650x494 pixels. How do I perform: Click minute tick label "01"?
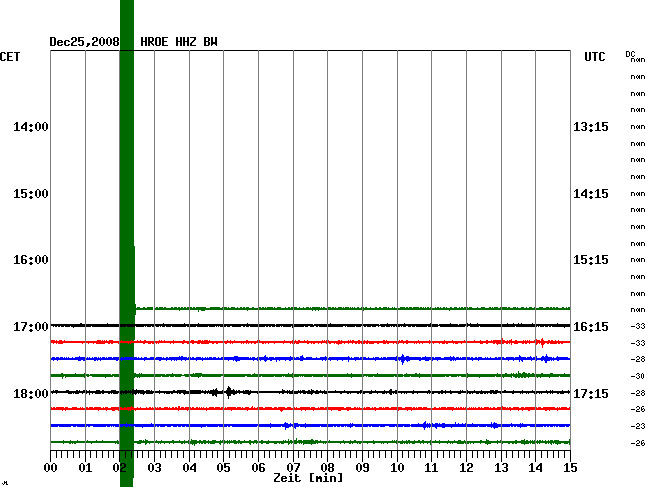click(85, 468)
